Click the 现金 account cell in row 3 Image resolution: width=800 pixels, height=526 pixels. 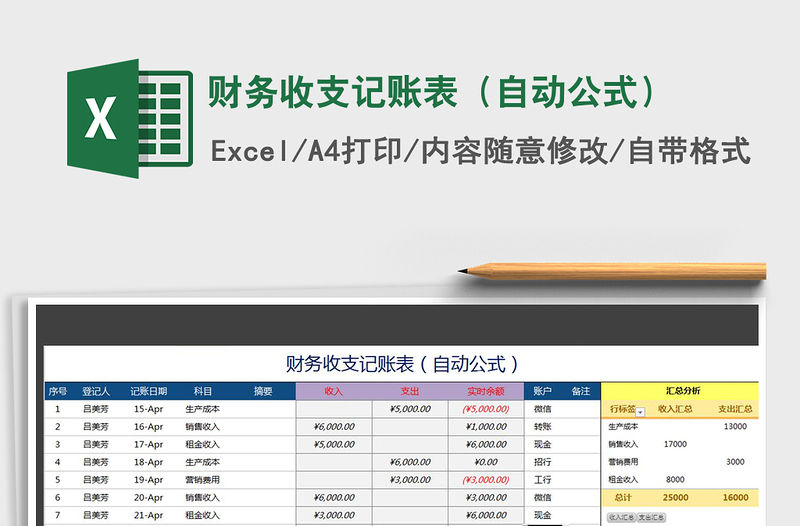click(542, 444)
